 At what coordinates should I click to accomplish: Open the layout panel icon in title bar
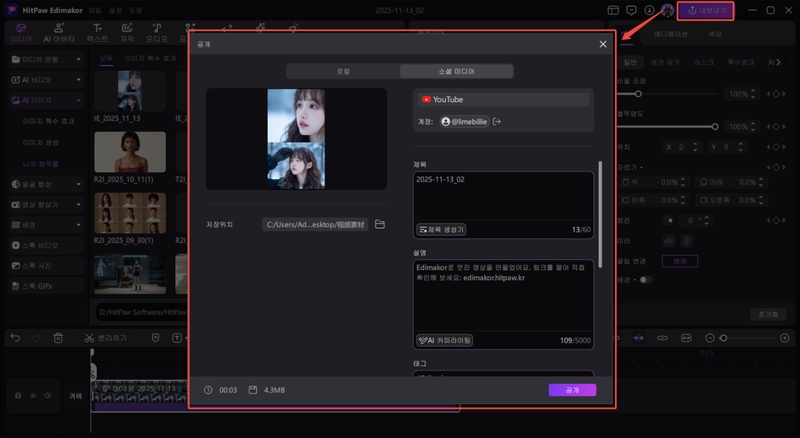click(613, 10)
